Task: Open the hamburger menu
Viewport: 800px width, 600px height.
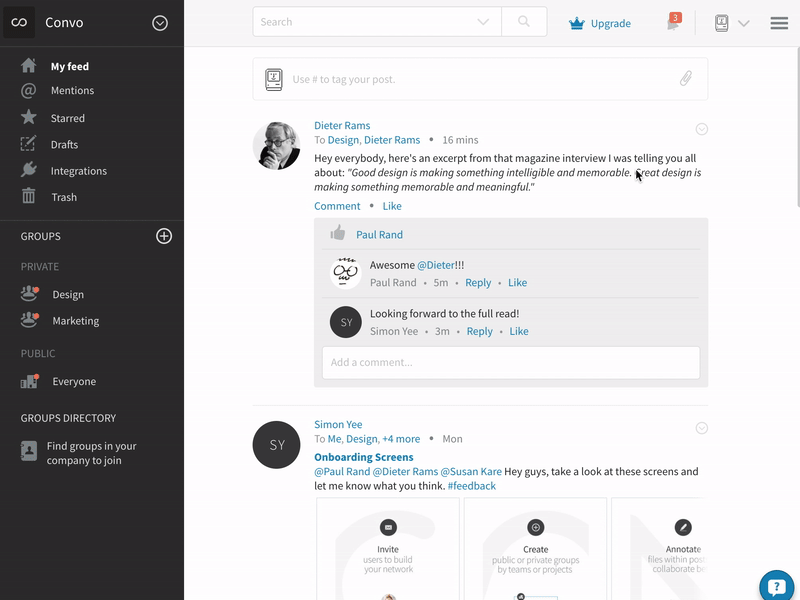Action: pyautogui.click(x=779, y=23)
